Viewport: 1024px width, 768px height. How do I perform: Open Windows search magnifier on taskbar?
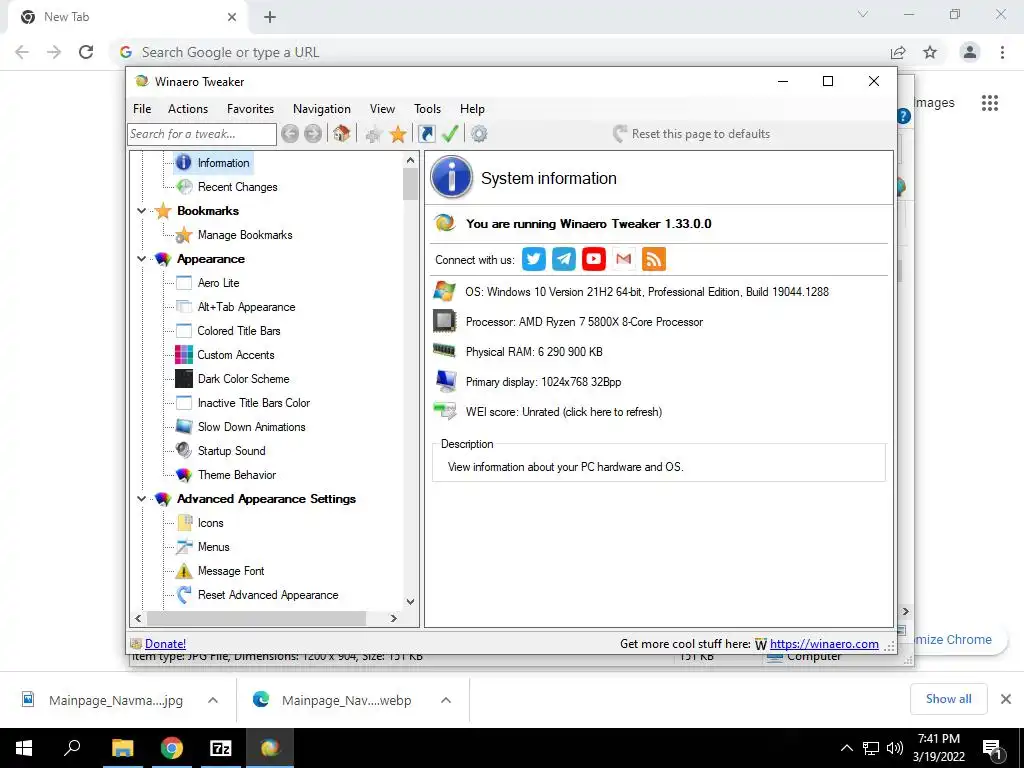(x=72, y=748)
